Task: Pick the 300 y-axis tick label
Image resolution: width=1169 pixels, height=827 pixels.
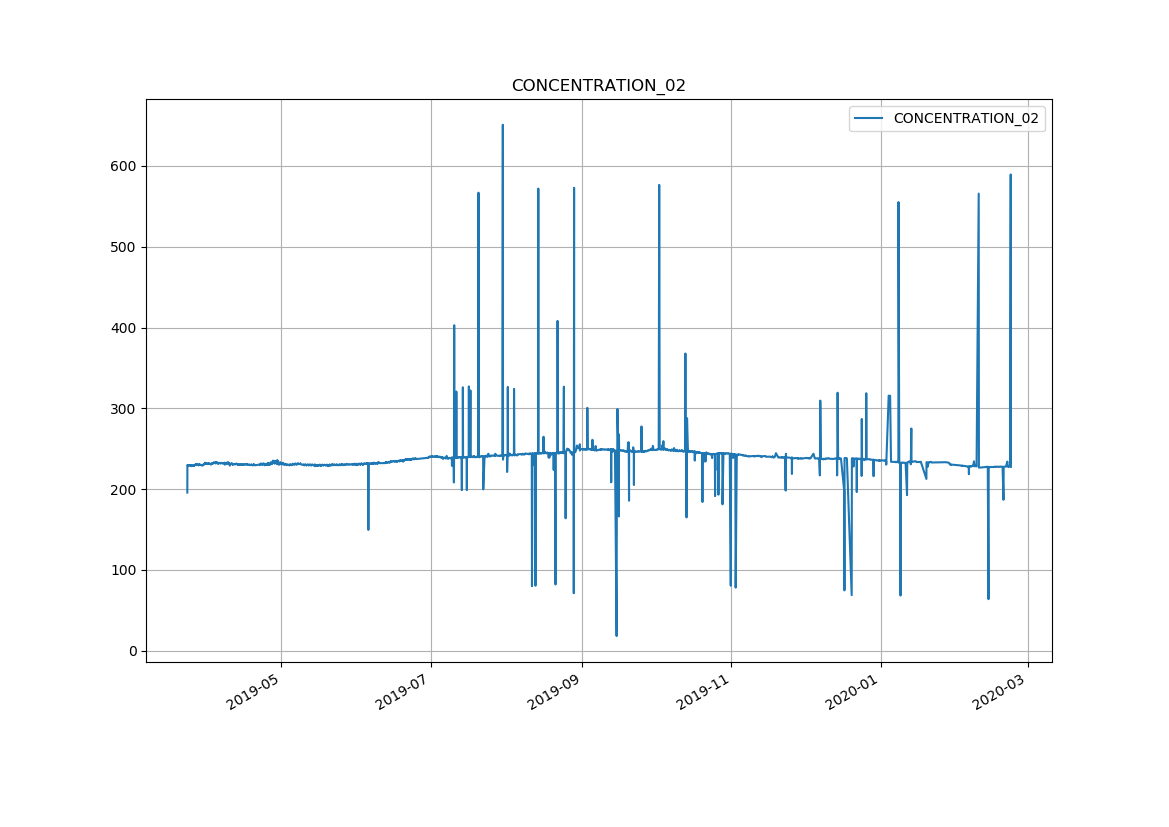Action: (x=123, y=409)
